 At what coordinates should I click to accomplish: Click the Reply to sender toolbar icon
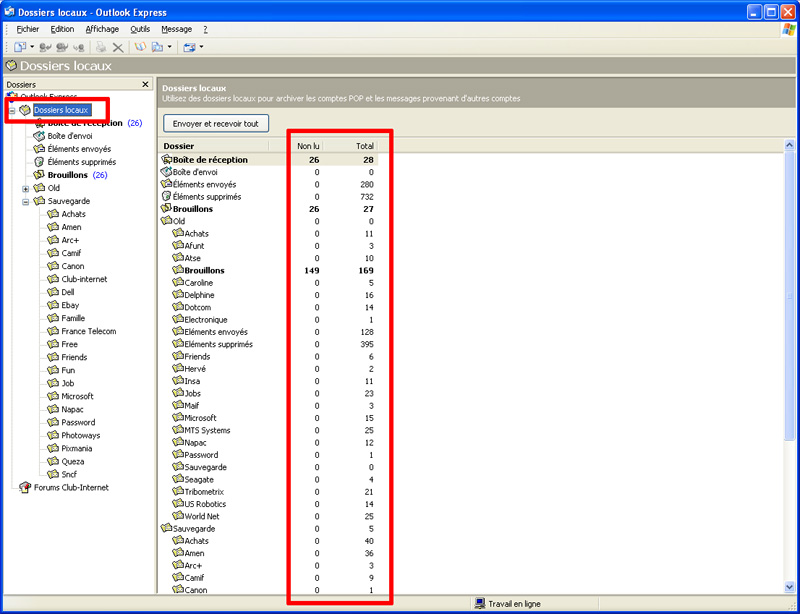45,47
